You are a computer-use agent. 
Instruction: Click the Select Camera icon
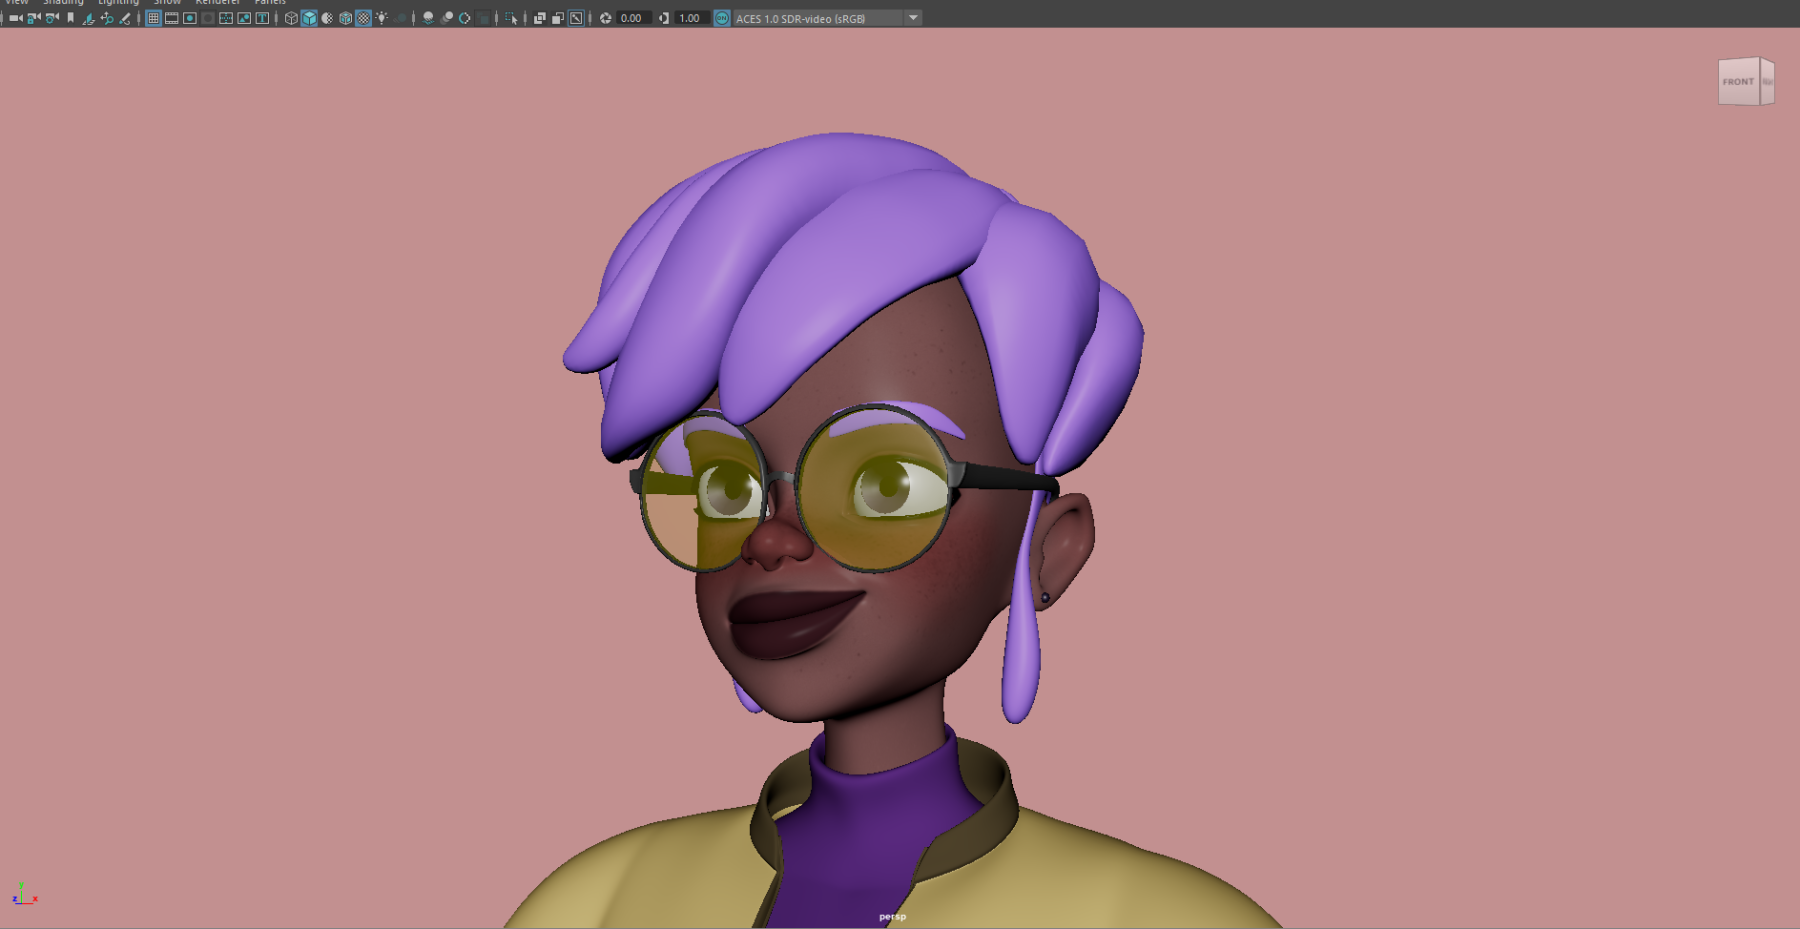click(x=15, y=18)
